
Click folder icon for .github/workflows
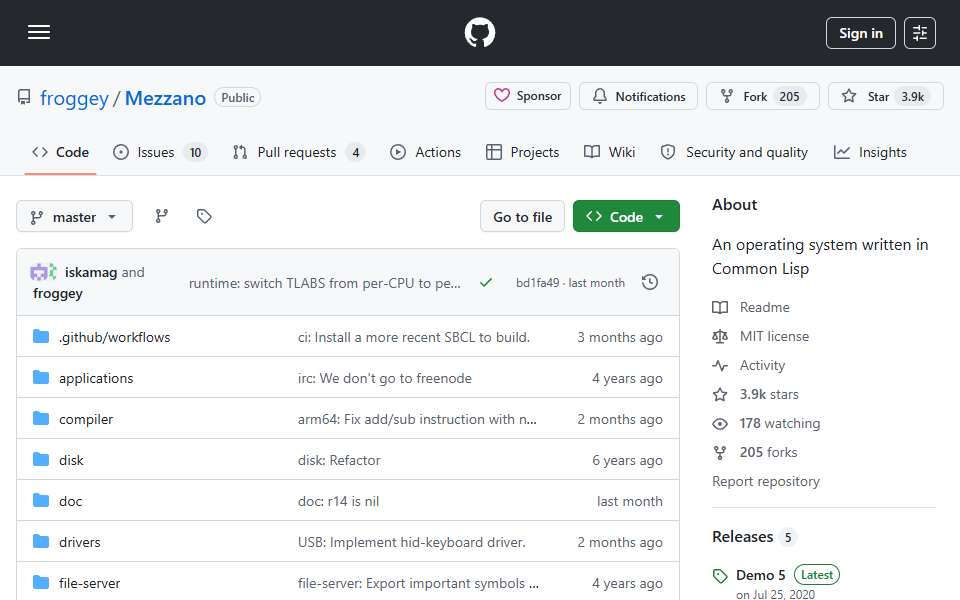coord(41,336)
